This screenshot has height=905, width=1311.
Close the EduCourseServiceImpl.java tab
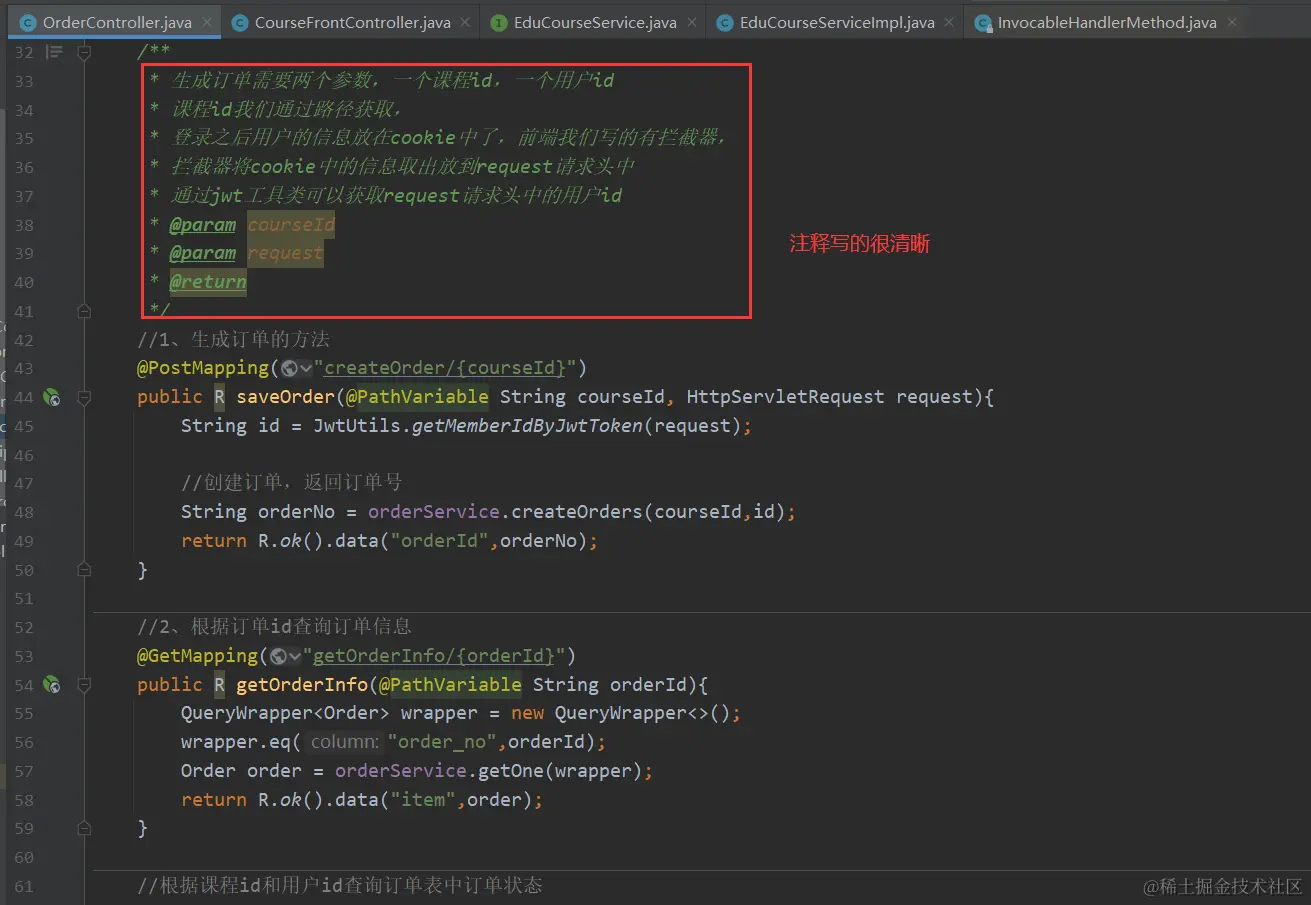pyautogui.click(x=950, y=22)
